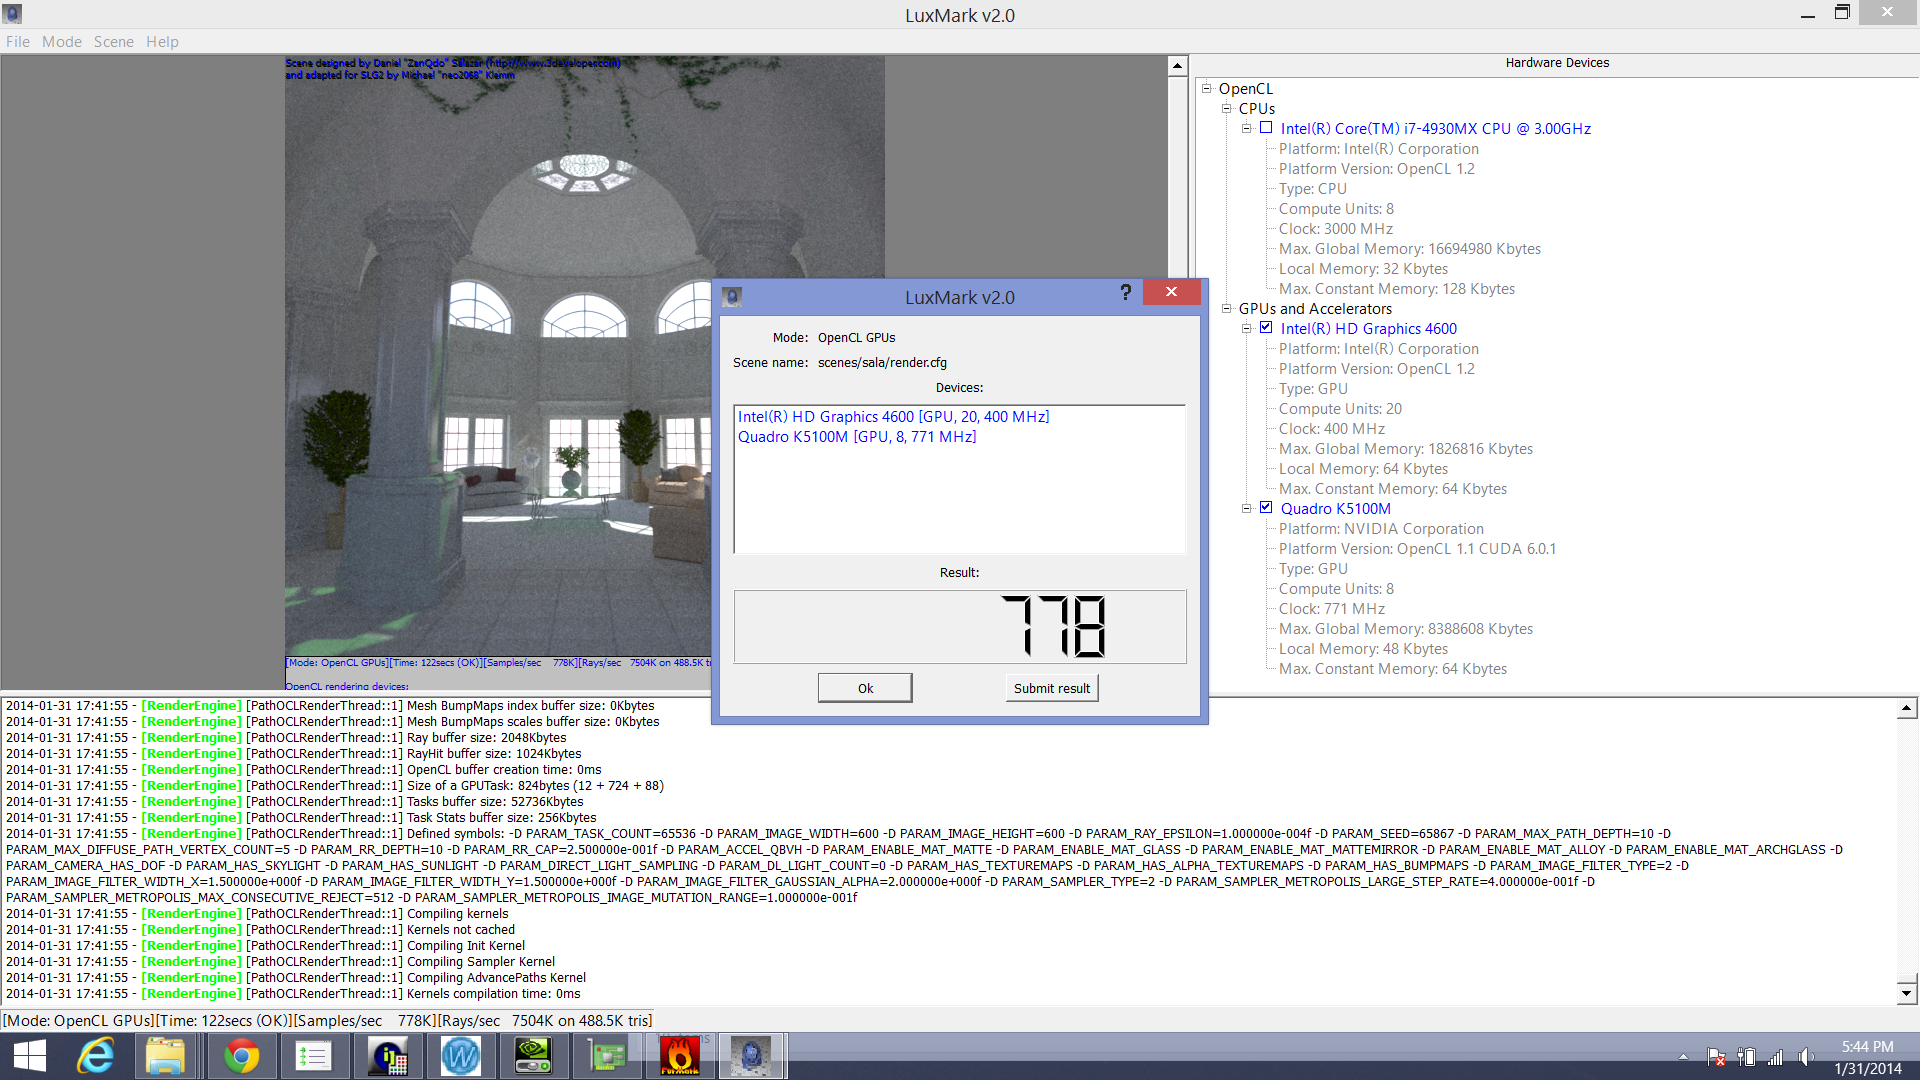Click 'Clock: 3000 MHz' row

pyautogui.click(x=1336, y=228)
